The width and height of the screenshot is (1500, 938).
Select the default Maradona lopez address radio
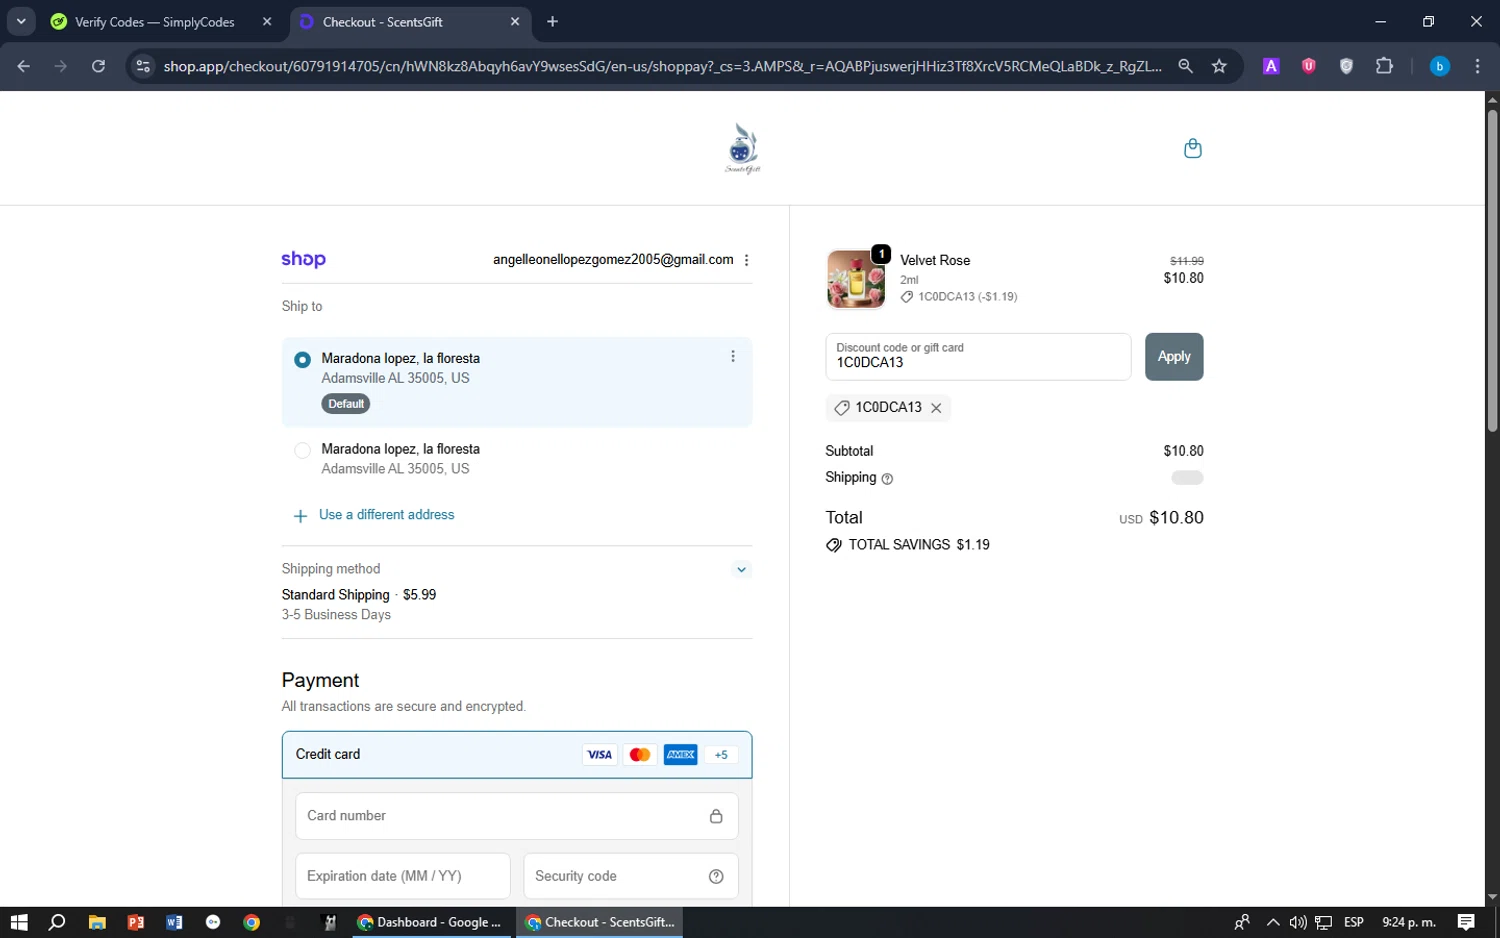point(302,359)
